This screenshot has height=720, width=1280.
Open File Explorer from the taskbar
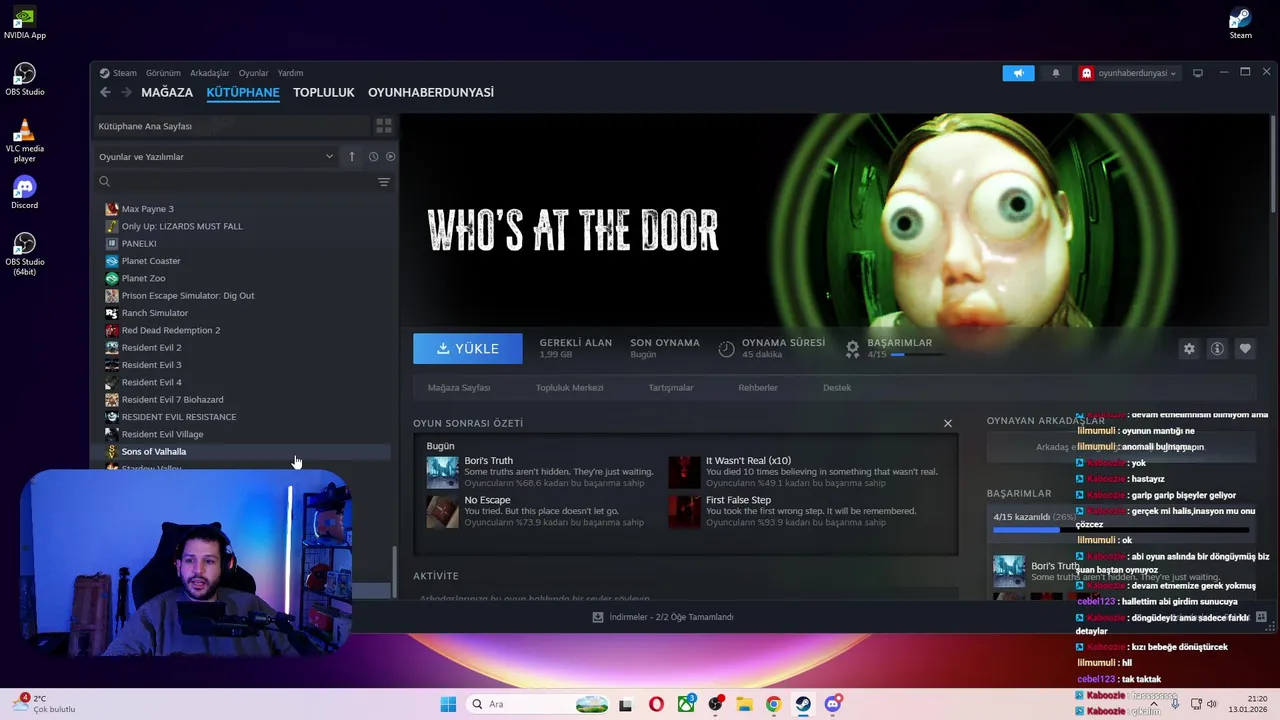[x=744, y=704]
